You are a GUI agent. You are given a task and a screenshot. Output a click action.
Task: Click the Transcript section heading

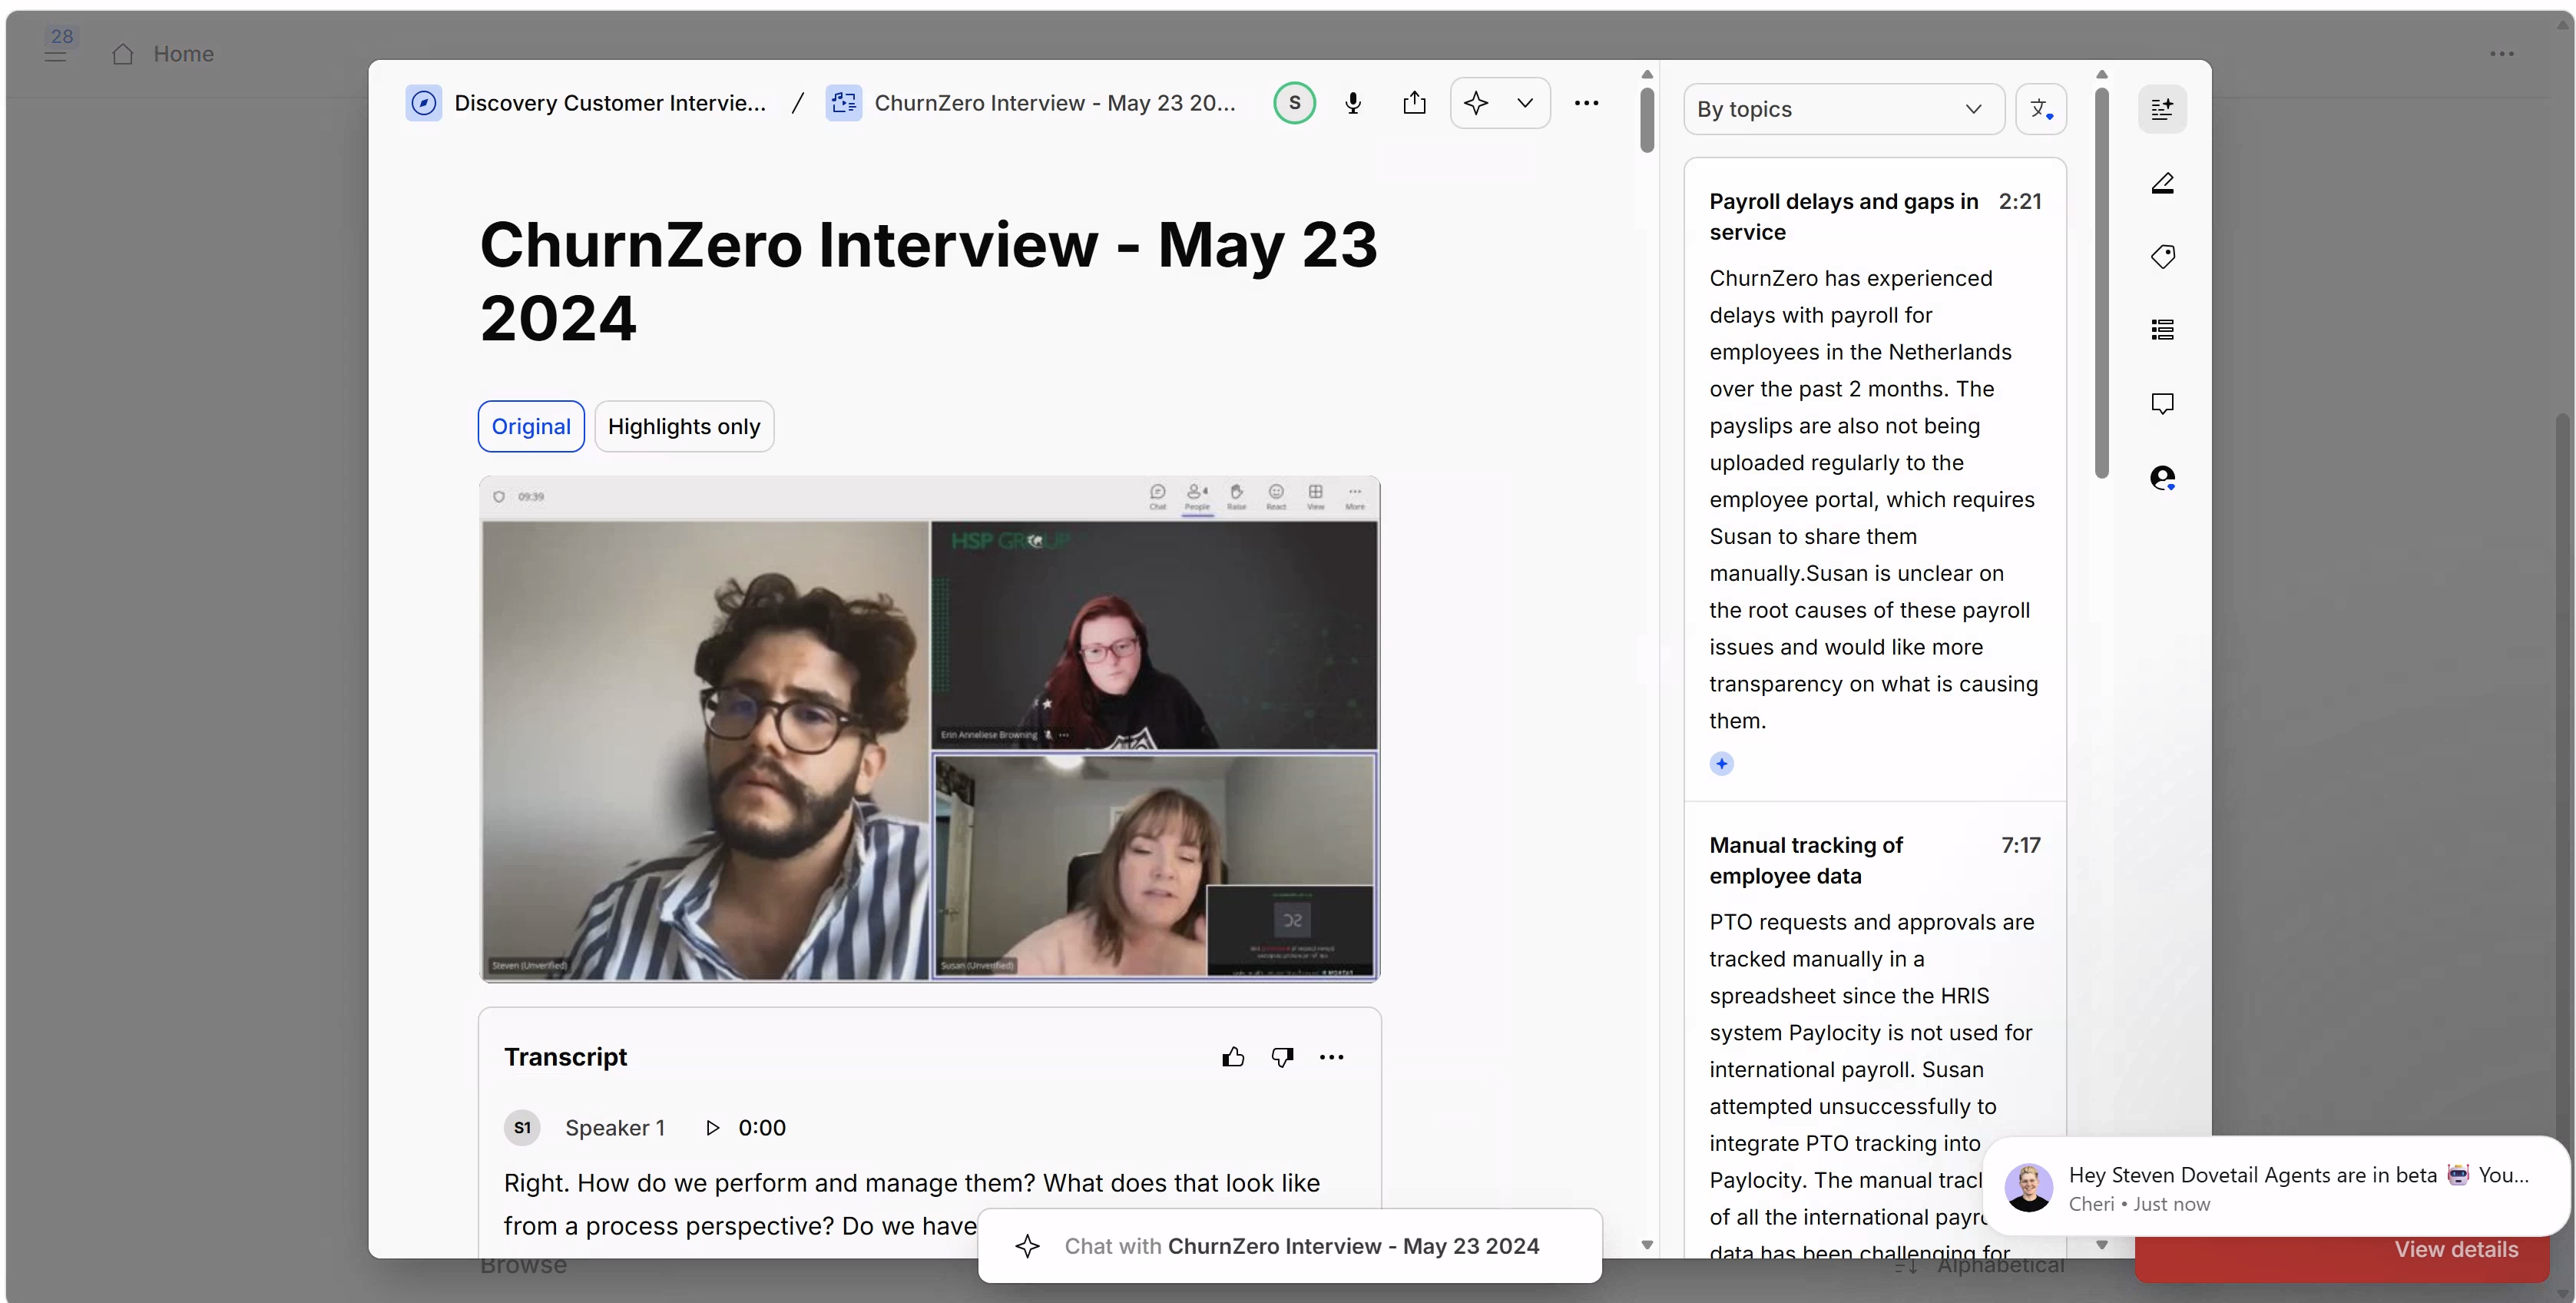pos(565,1057)
